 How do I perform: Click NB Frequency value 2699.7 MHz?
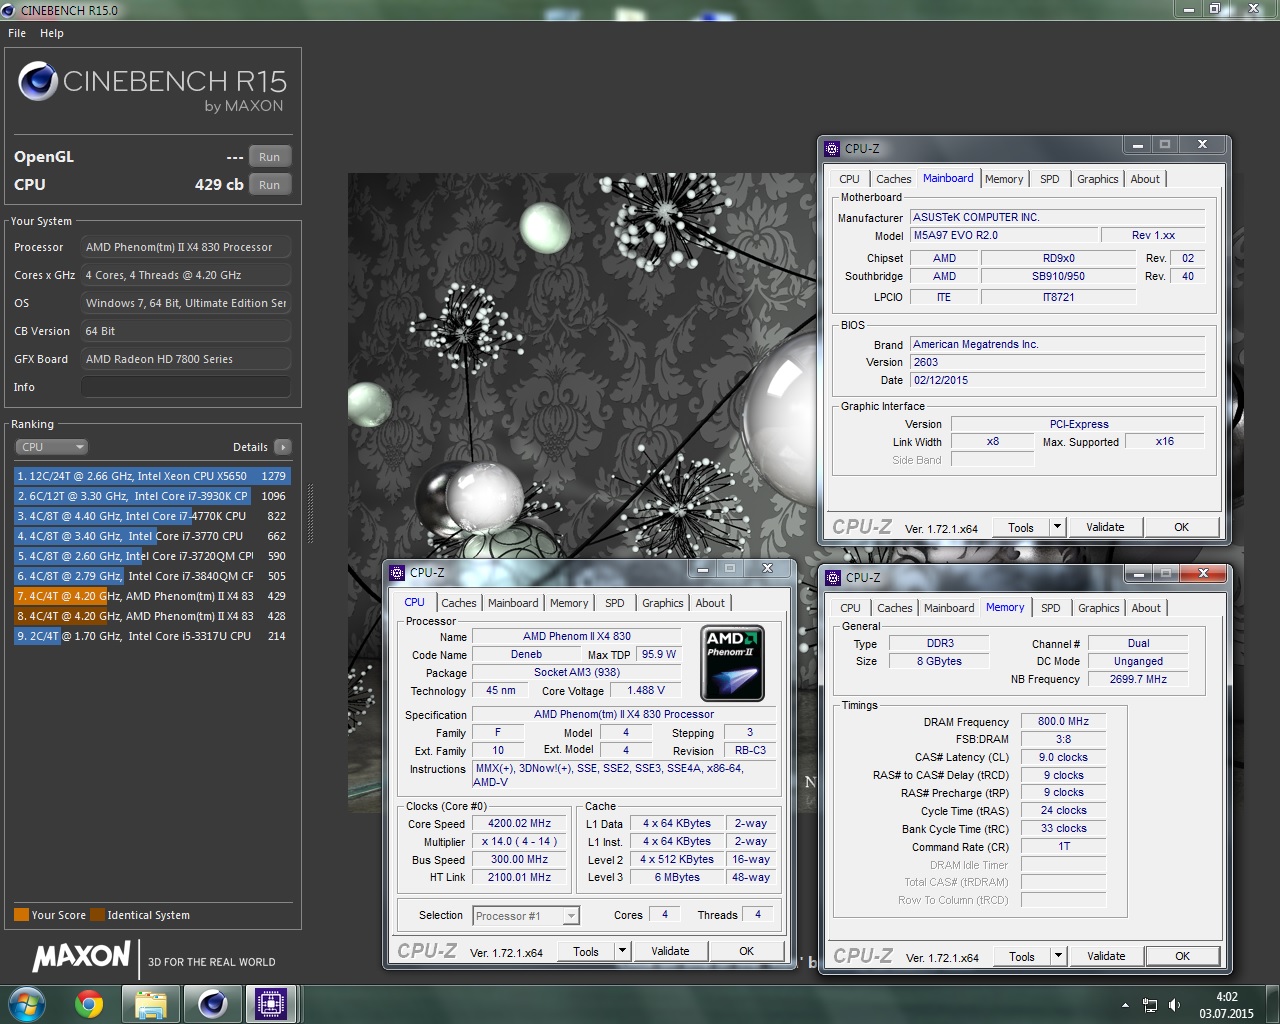pyautogui.click(x=1138, y=679)
